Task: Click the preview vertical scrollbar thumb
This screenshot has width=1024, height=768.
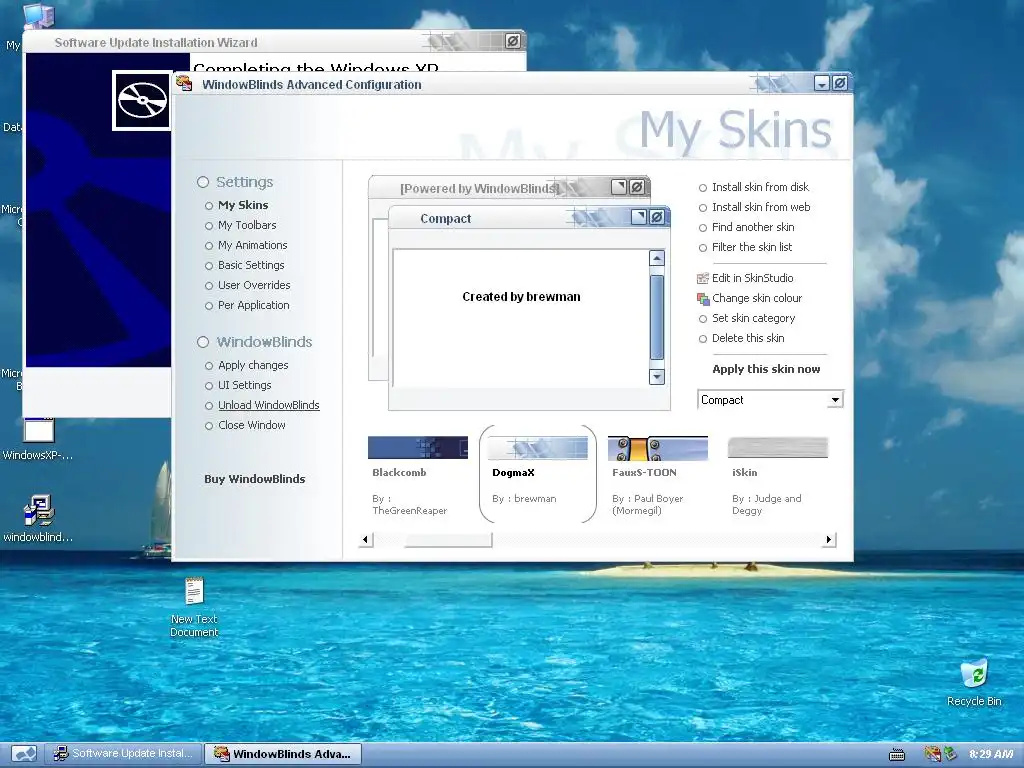Action: pyautogui.click(x=657, y=317)
